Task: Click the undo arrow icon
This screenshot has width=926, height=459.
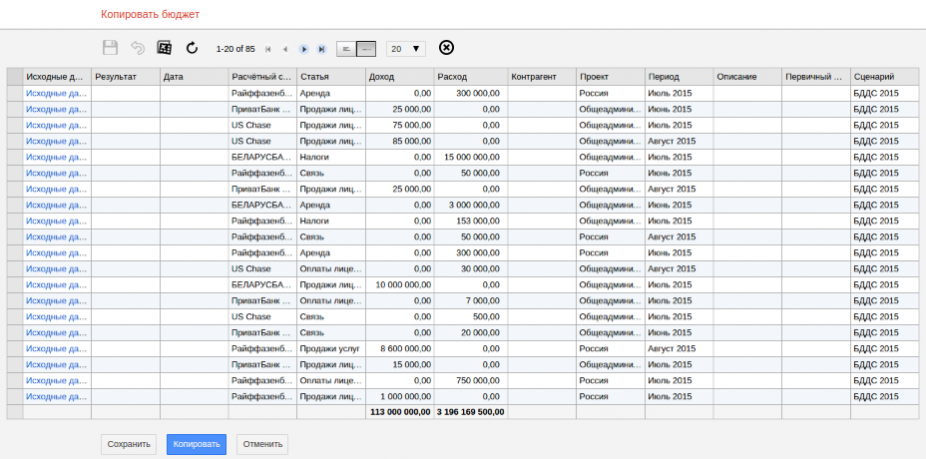Action: point(137,48)
